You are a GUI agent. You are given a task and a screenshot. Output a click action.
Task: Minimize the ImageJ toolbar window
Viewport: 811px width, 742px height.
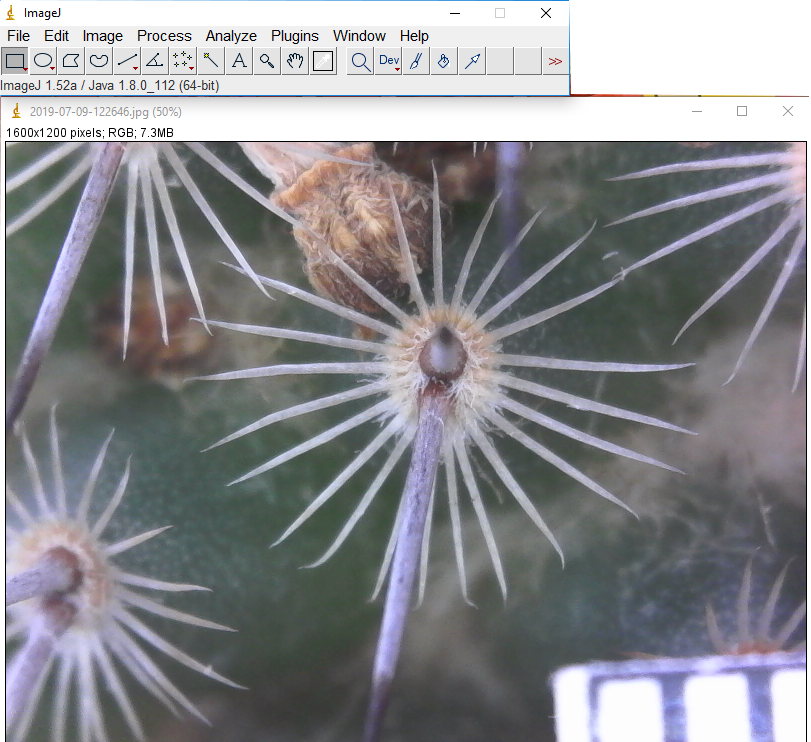(x=455, y=13)
